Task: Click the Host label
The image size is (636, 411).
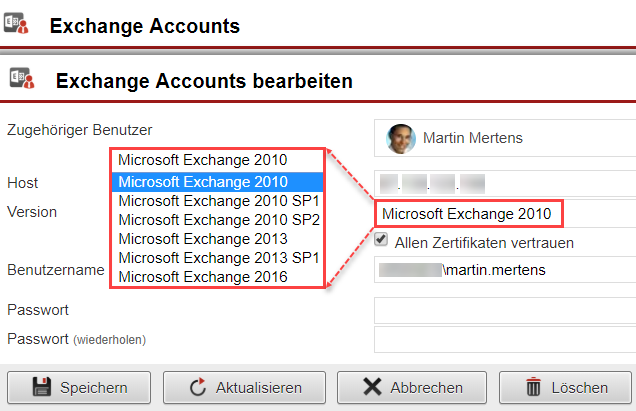Action: pyautogui.click(x=22, y=183)
